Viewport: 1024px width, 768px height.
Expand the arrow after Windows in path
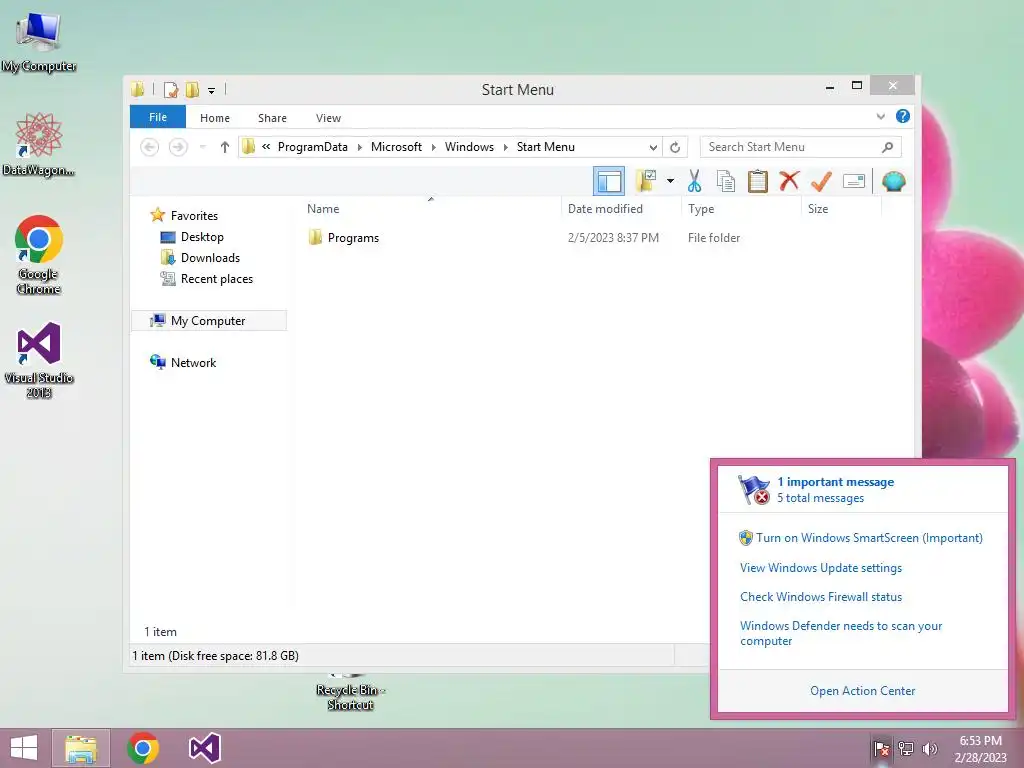point(505,148)
